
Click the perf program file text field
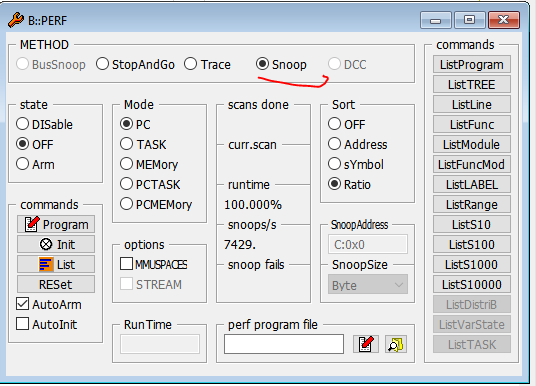click(284, 344)
